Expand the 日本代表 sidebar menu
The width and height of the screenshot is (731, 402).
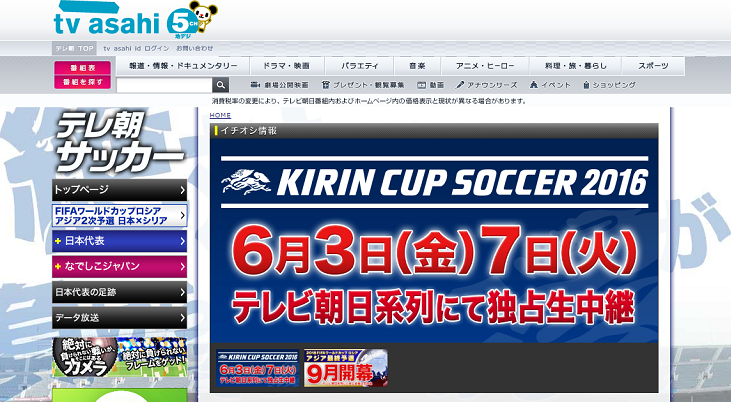coord(119,241)
